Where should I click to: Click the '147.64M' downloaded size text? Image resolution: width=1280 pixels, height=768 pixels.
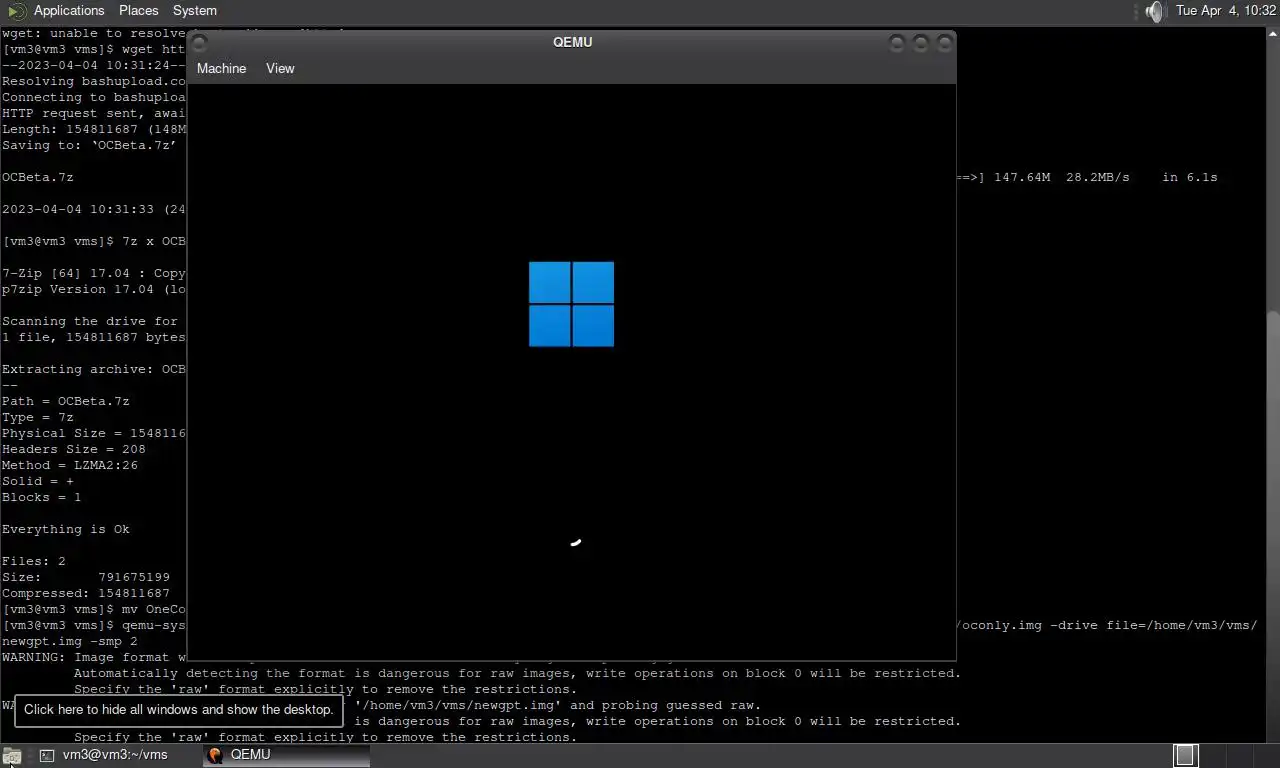(1022, 177)
